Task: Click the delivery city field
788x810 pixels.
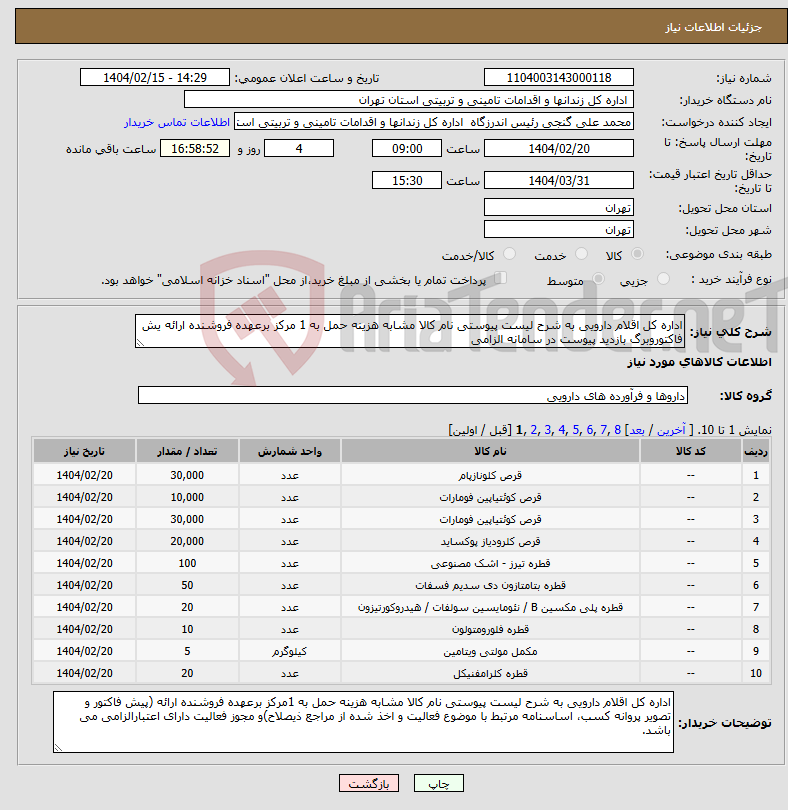Action: [x=559, y=229]
